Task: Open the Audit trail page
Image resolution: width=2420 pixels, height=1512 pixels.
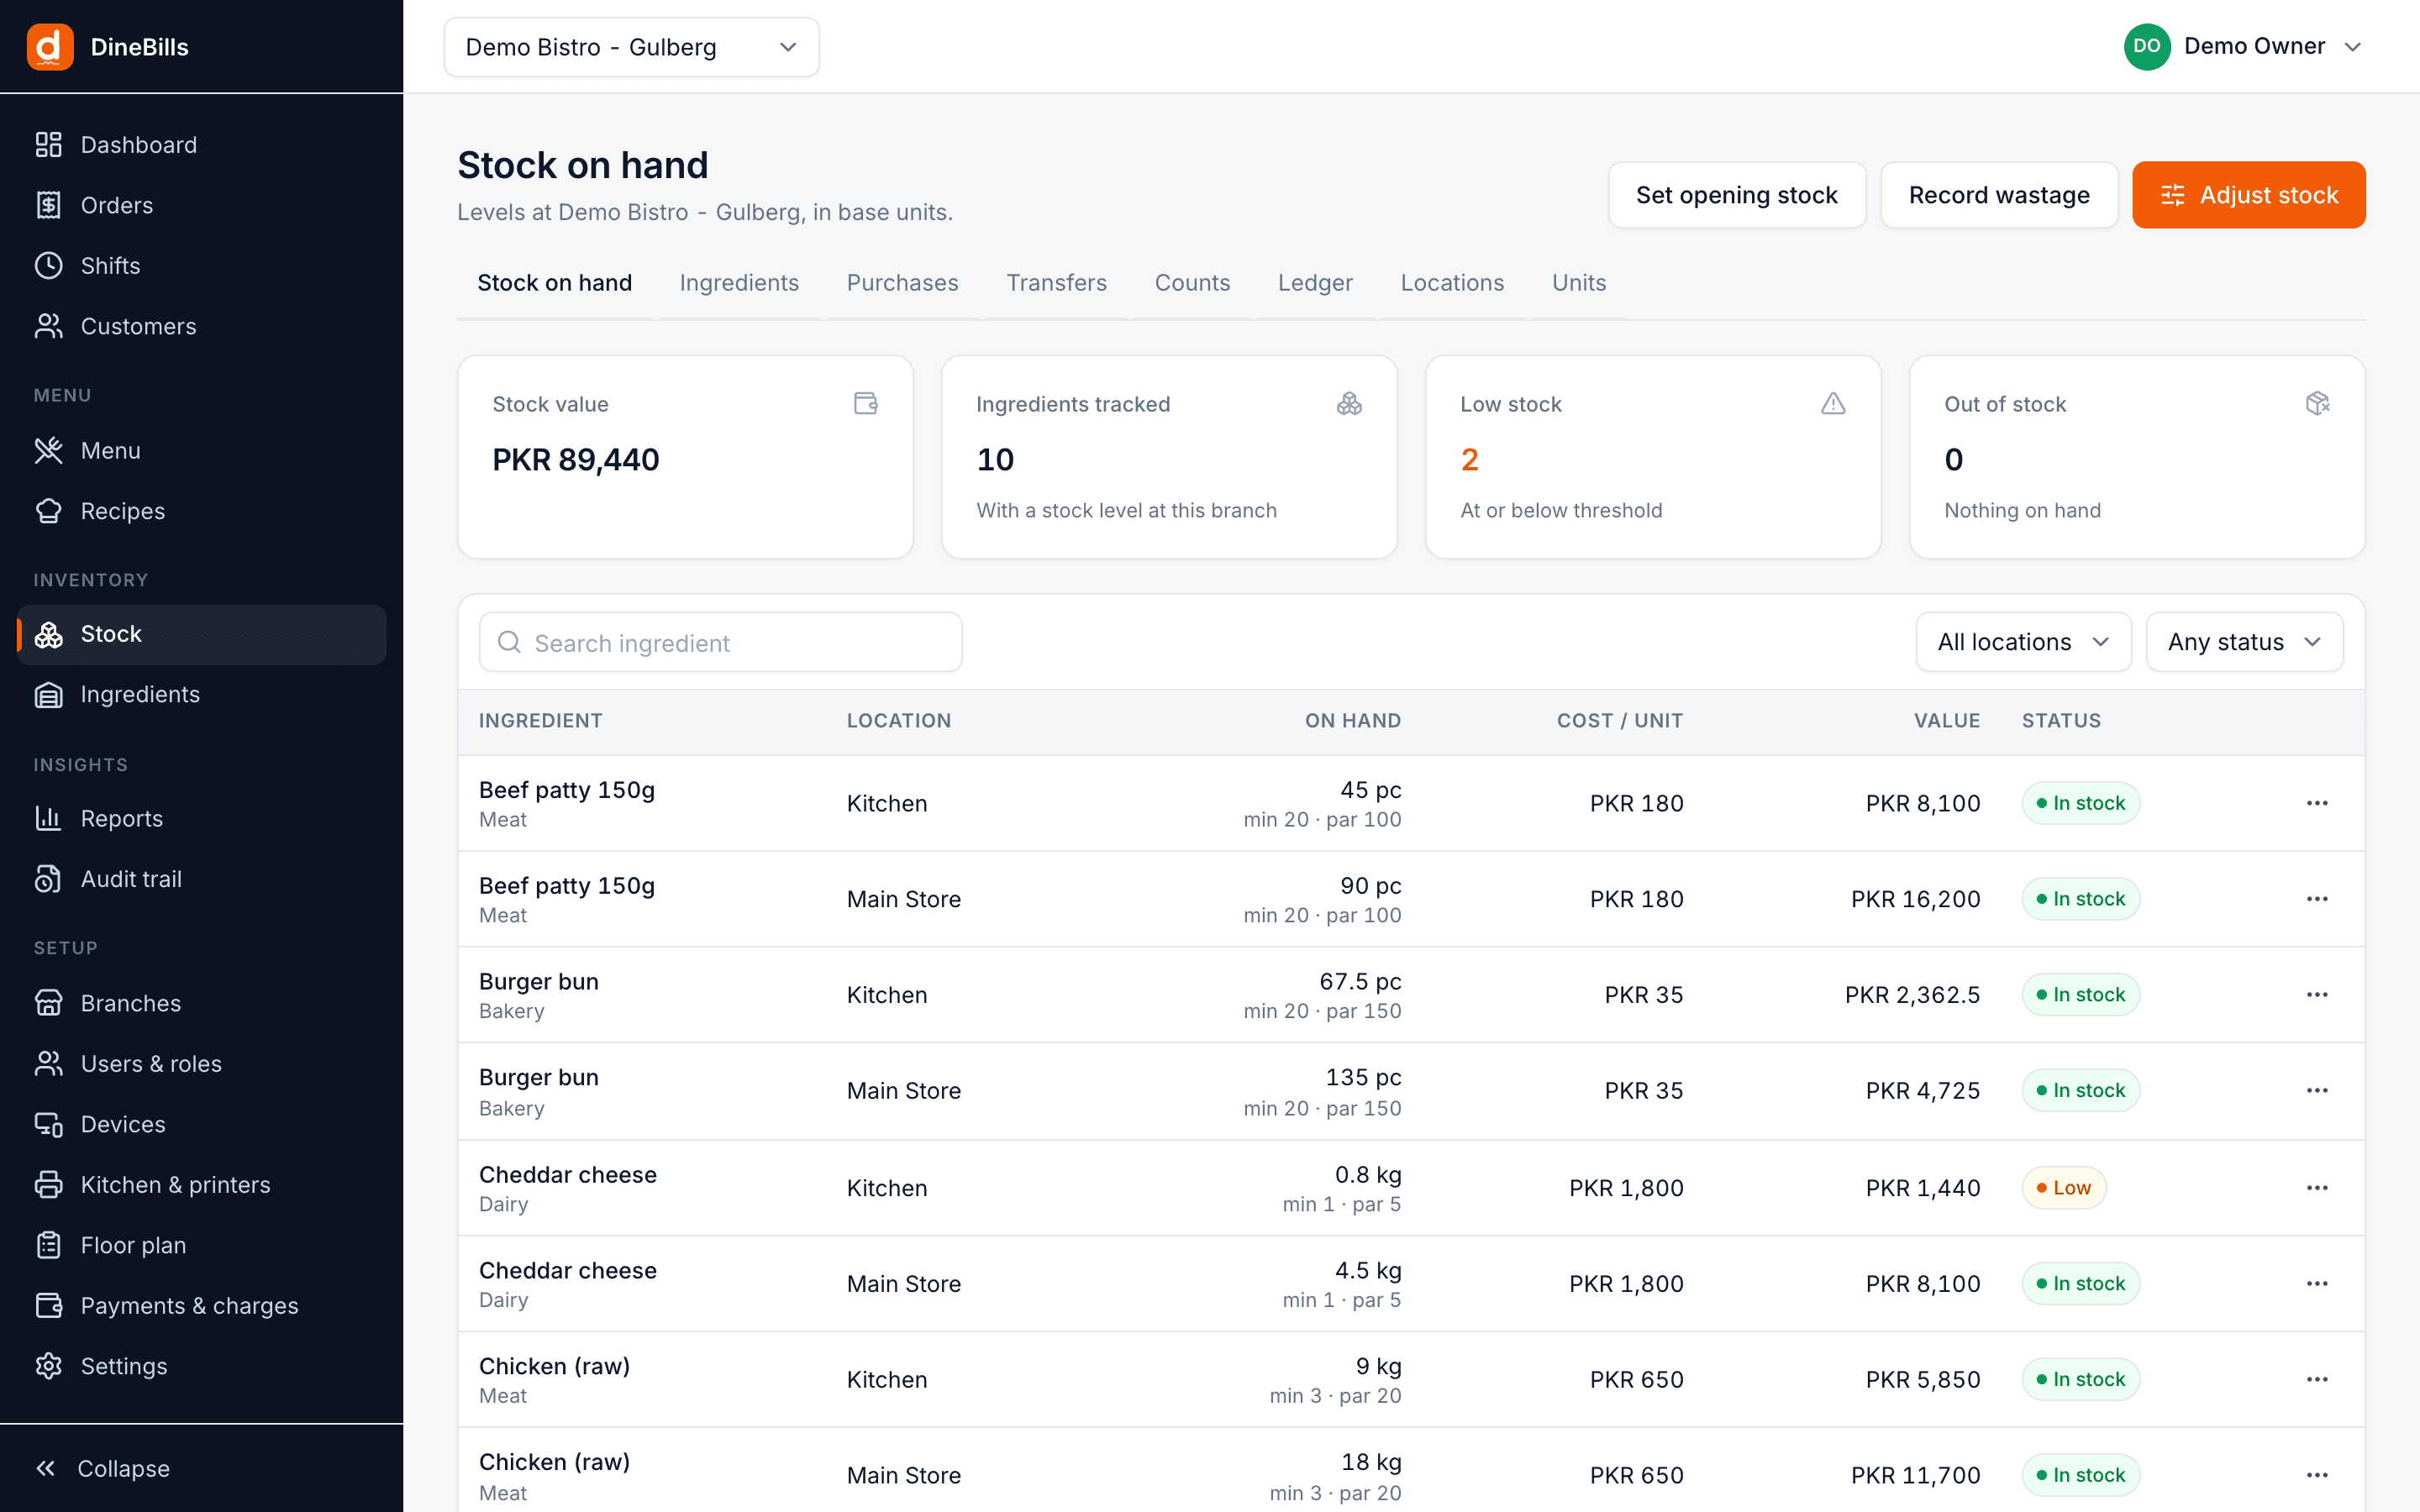Action: pos(201,879)
